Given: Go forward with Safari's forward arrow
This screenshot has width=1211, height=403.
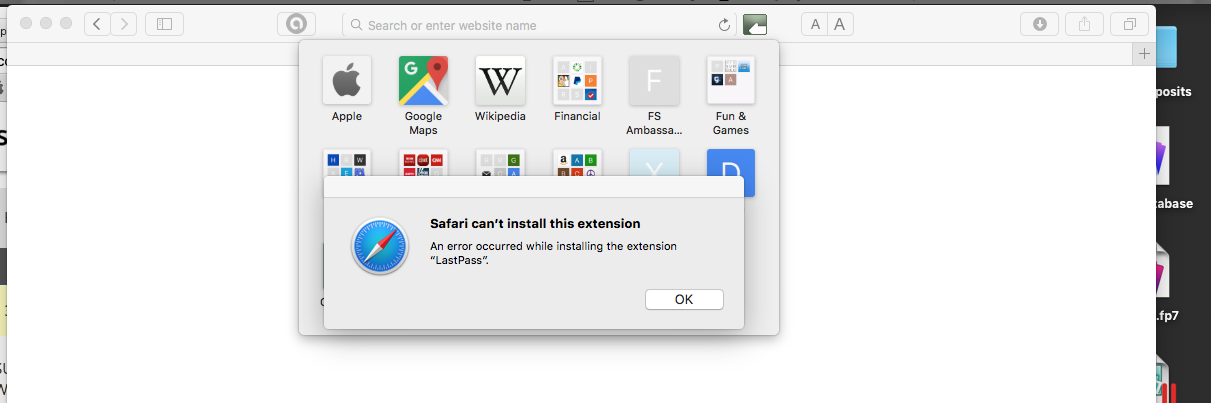Looking at the screenshot, I should coord(124,24).
